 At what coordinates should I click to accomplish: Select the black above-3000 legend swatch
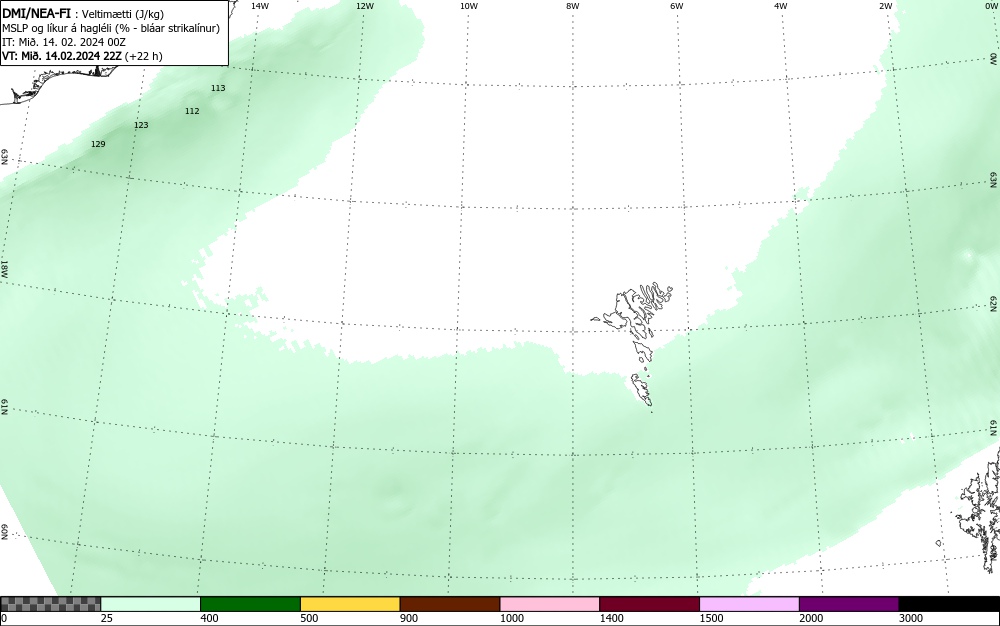[949, 604]
